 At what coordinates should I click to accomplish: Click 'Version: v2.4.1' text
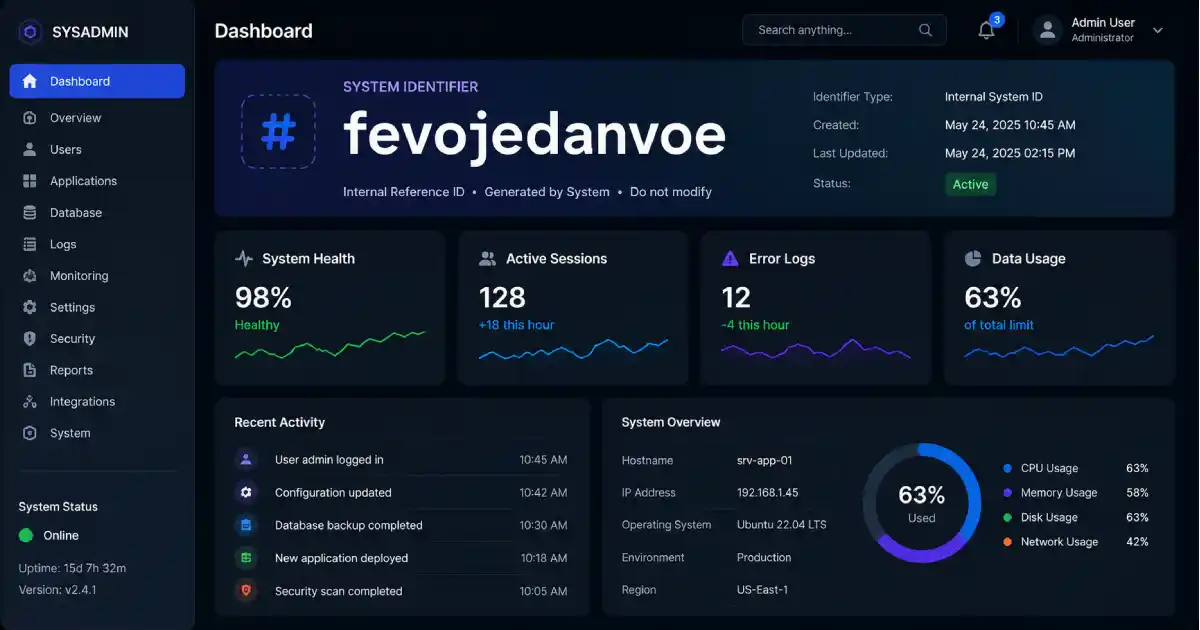coord(58,590)
